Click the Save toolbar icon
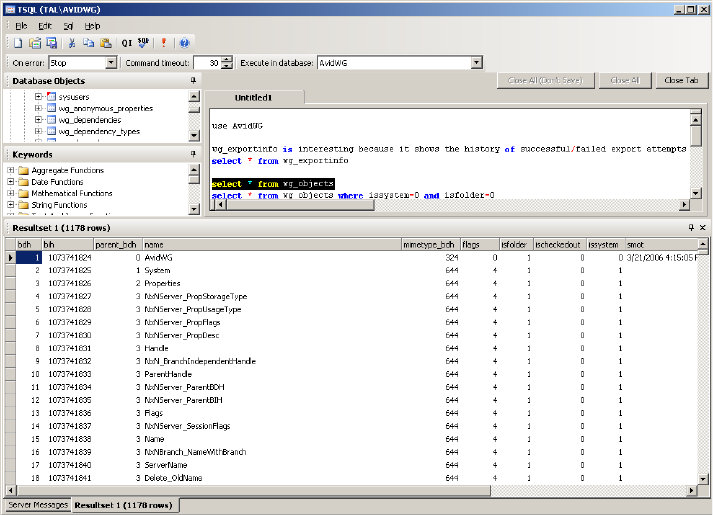713x515 pixels. pyautogui.click(x=52, y=43)
